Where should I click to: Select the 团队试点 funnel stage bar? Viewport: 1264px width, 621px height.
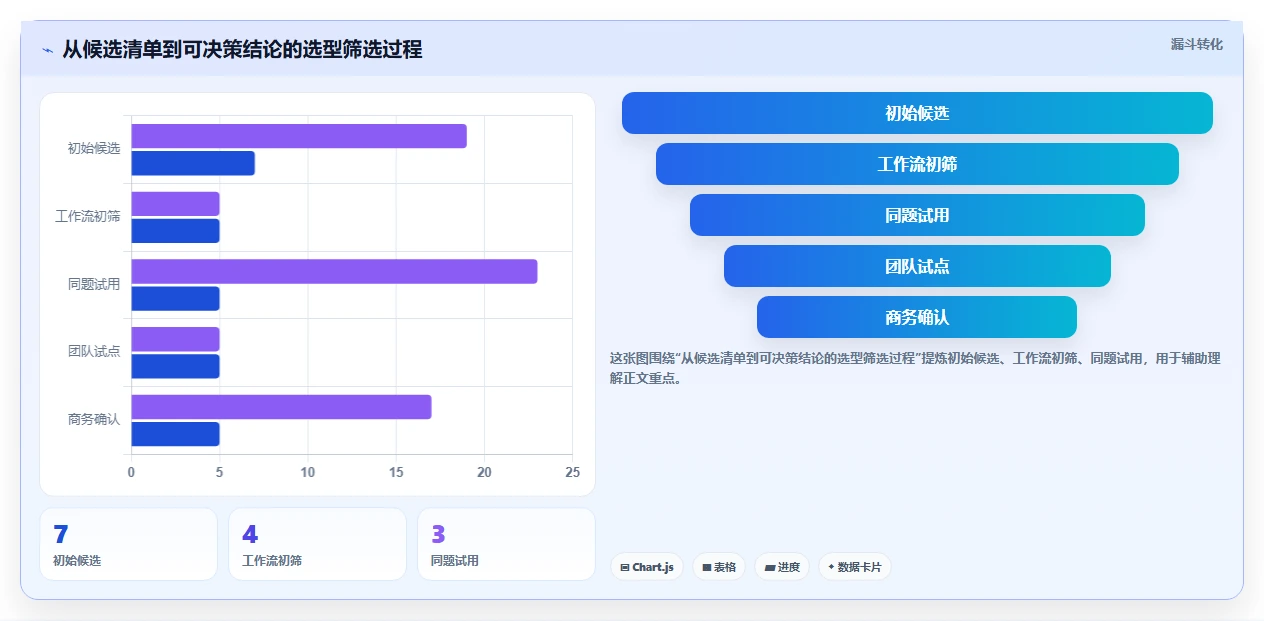(917, 266)
